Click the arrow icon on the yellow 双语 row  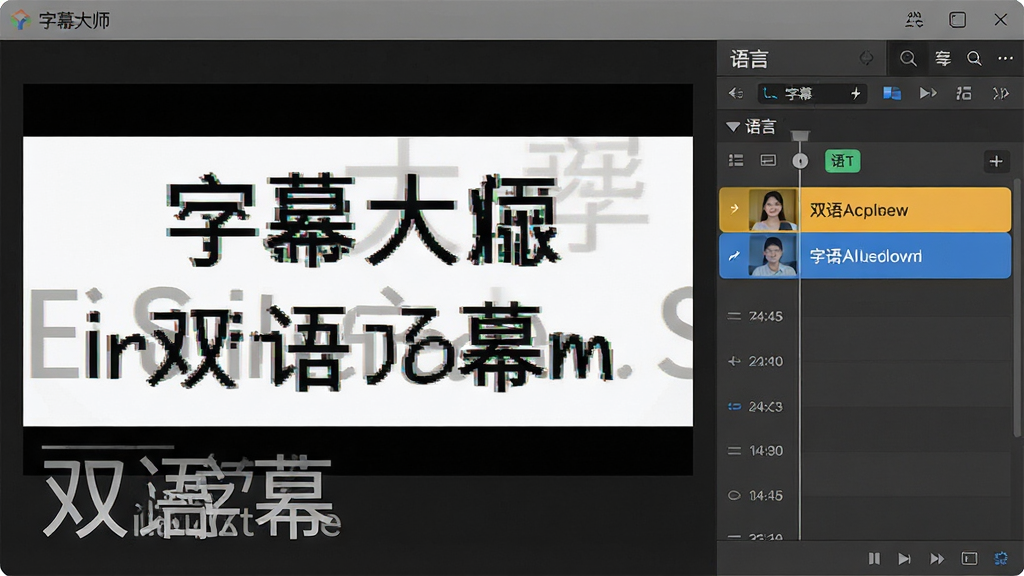coord(735,209)
